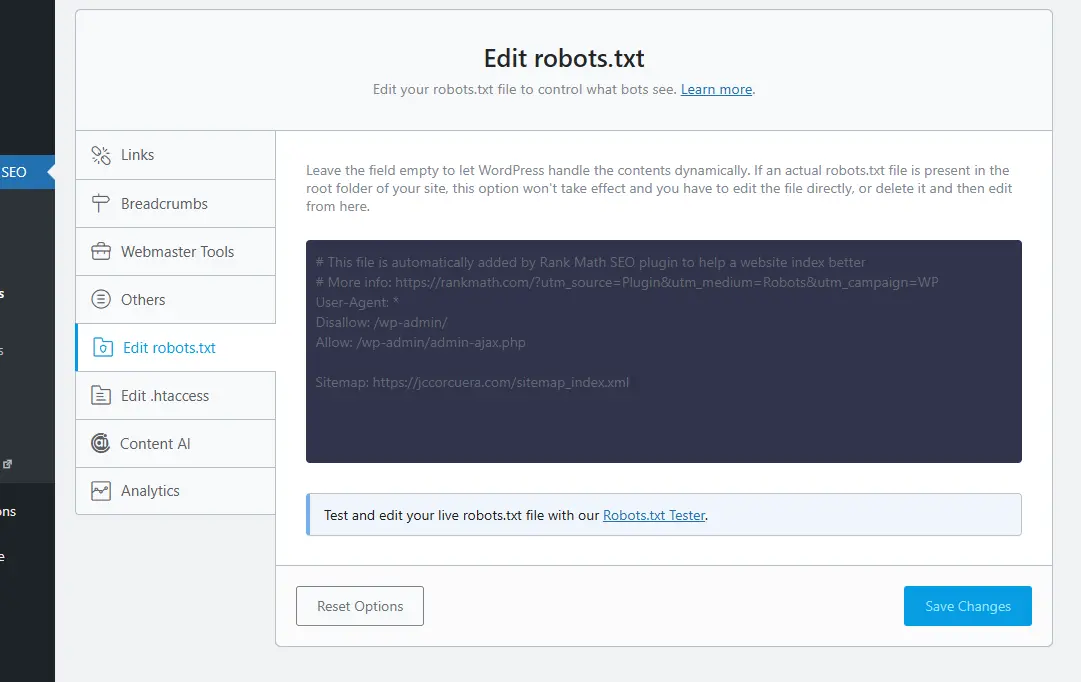
Task: Click the Save Changes button
Action: pos(967,606)
